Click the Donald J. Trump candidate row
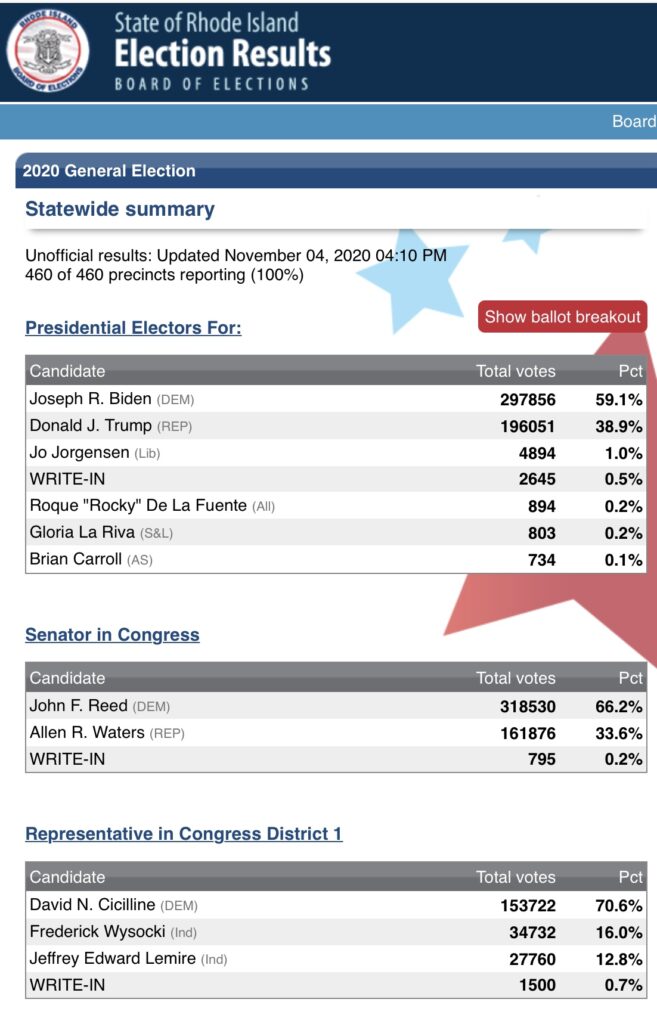The image size is (657, 1024). point(336,426)
